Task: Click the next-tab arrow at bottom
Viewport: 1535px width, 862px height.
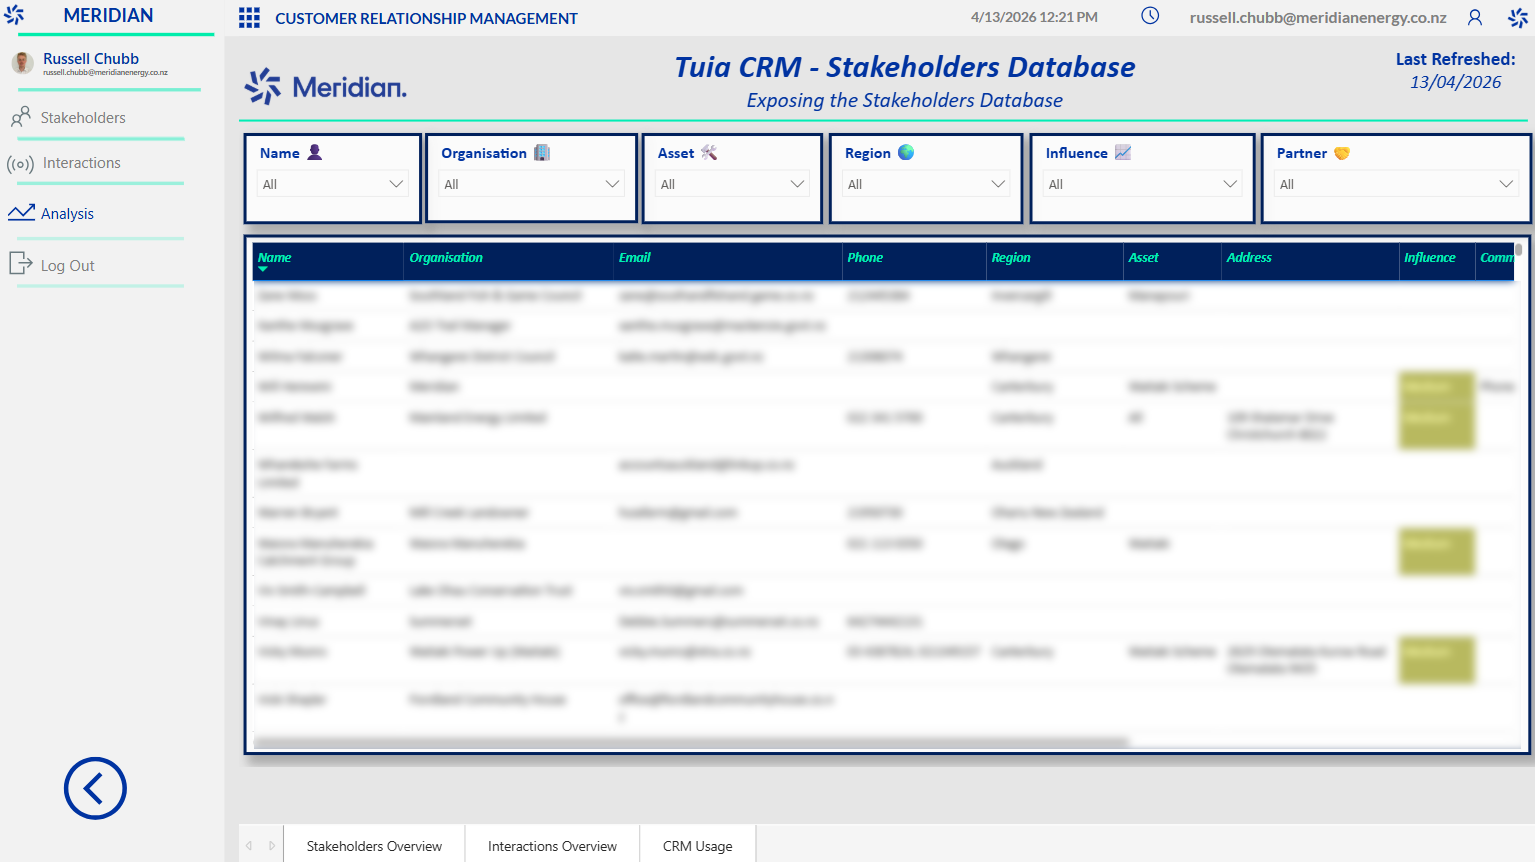Action: tap(271, 846)
